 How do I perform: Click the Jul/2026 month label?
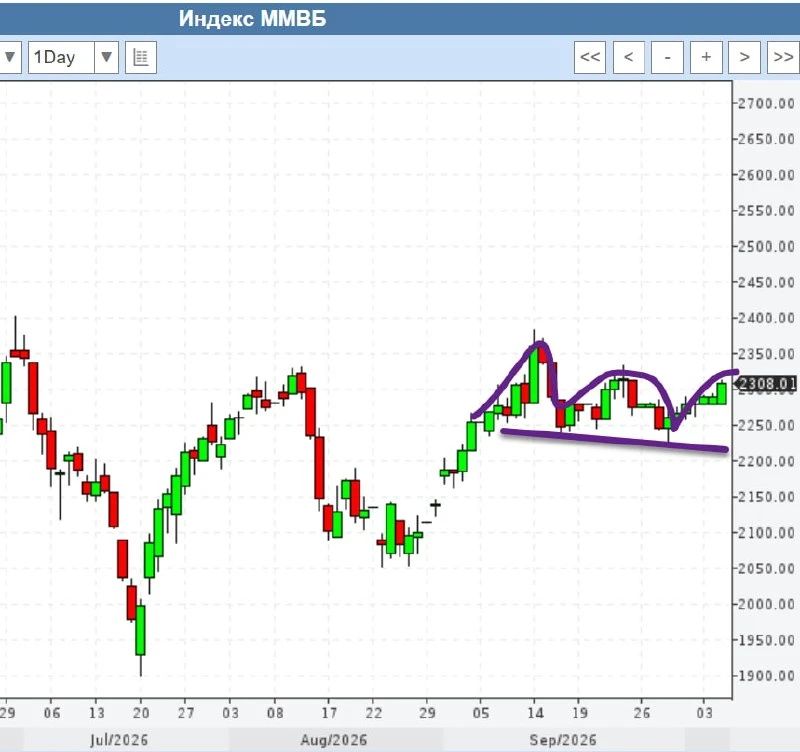119,740
